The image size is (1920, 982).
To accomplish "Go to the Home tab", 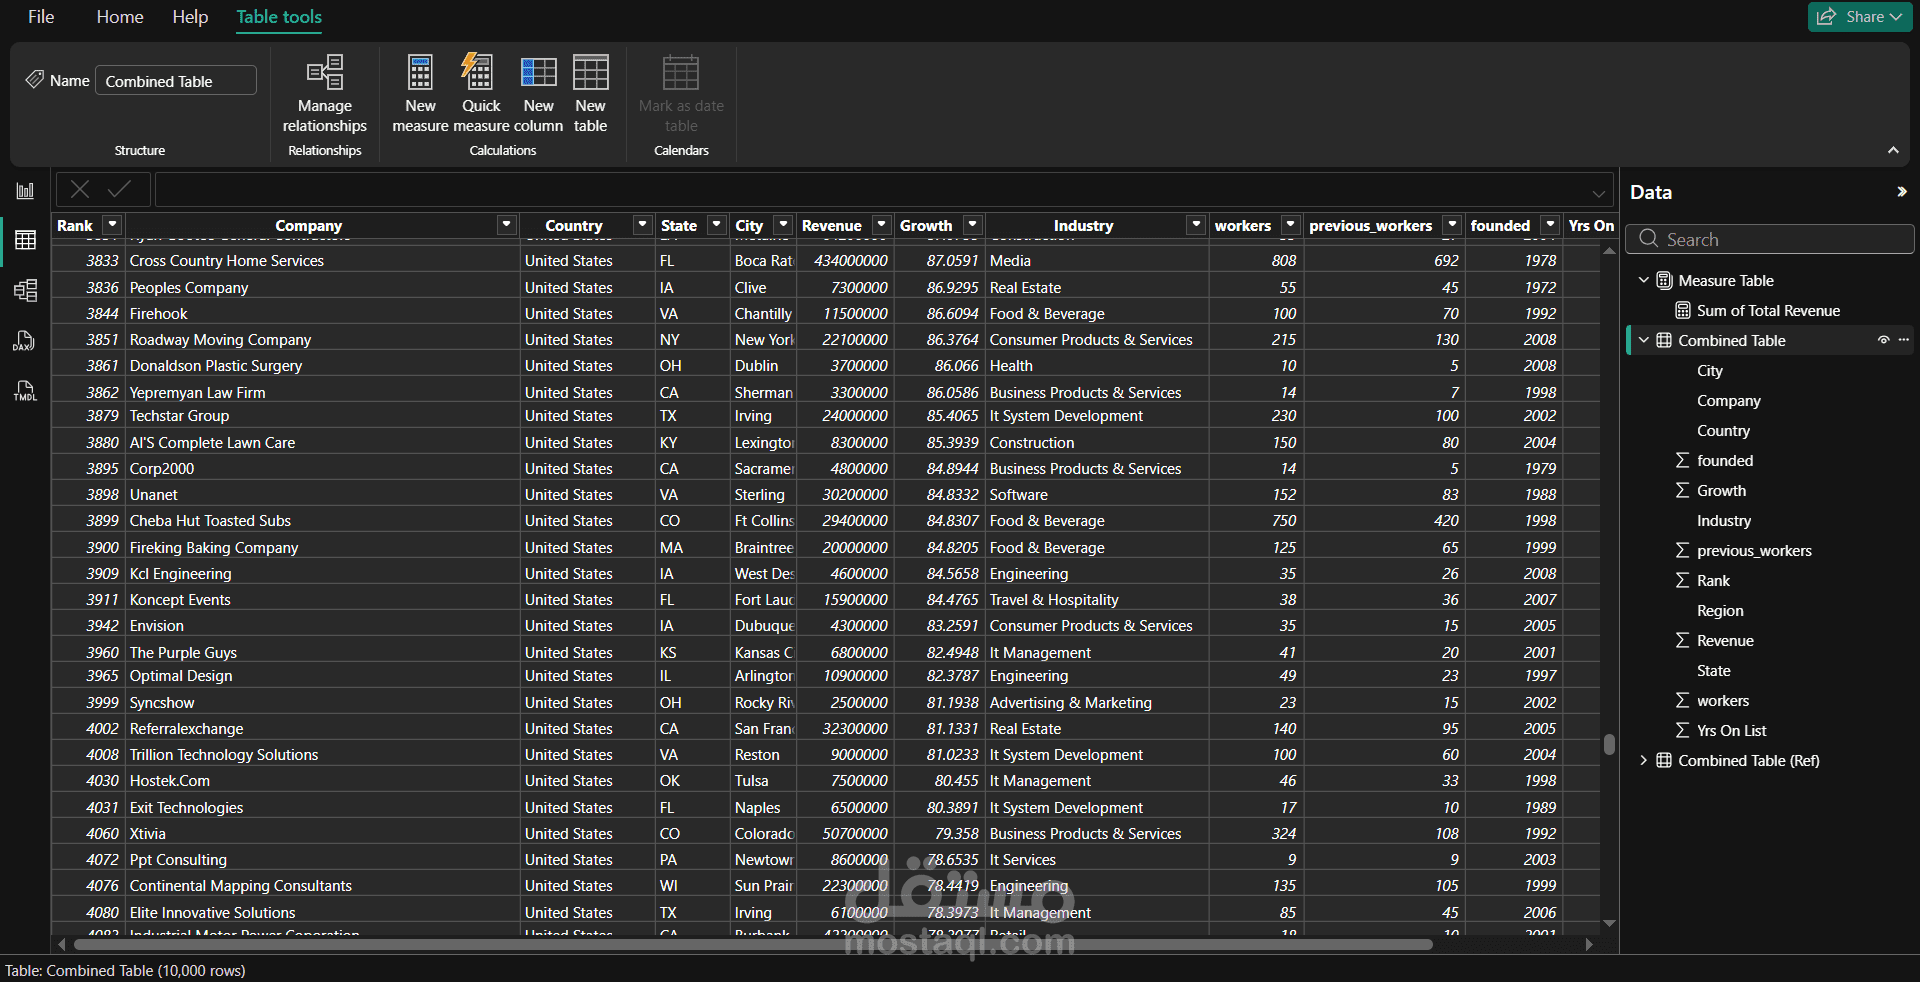I will [x=120, y=17].
